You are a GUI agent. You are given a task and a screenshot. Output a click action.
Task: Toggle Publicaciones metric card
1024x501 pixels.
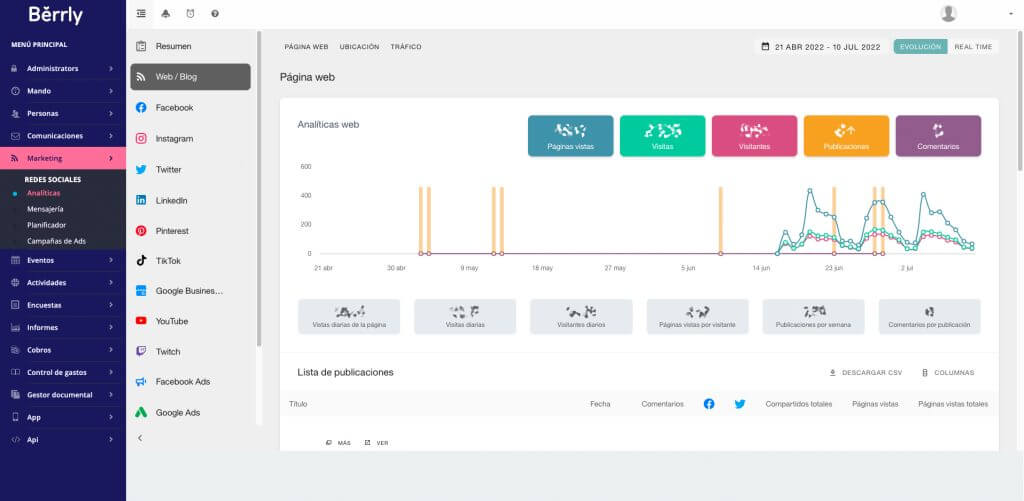pyautogui.click(x=846, y=136)
